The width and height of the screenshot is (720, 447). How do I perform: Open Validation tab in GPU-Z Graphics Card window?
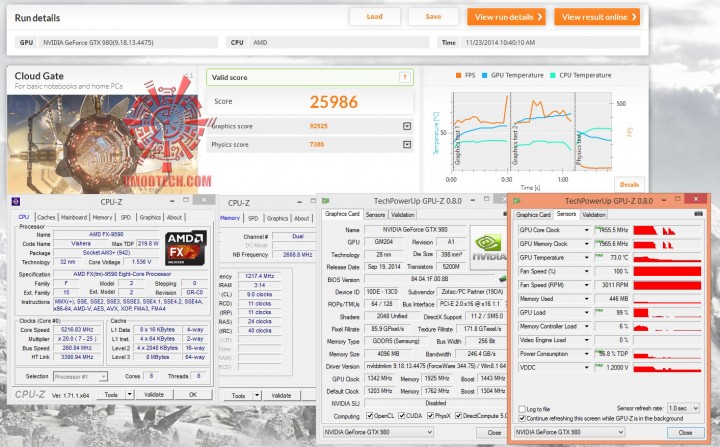[403, 215]
